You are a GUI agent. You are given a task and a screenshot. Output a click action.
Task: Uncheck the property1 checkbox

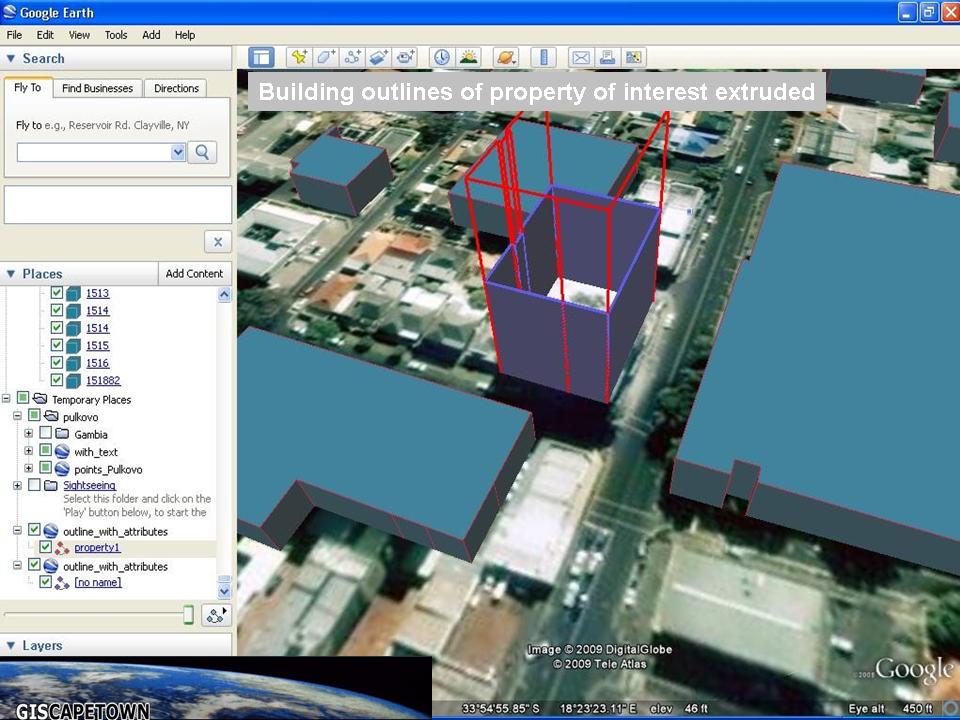coord(45,547)
